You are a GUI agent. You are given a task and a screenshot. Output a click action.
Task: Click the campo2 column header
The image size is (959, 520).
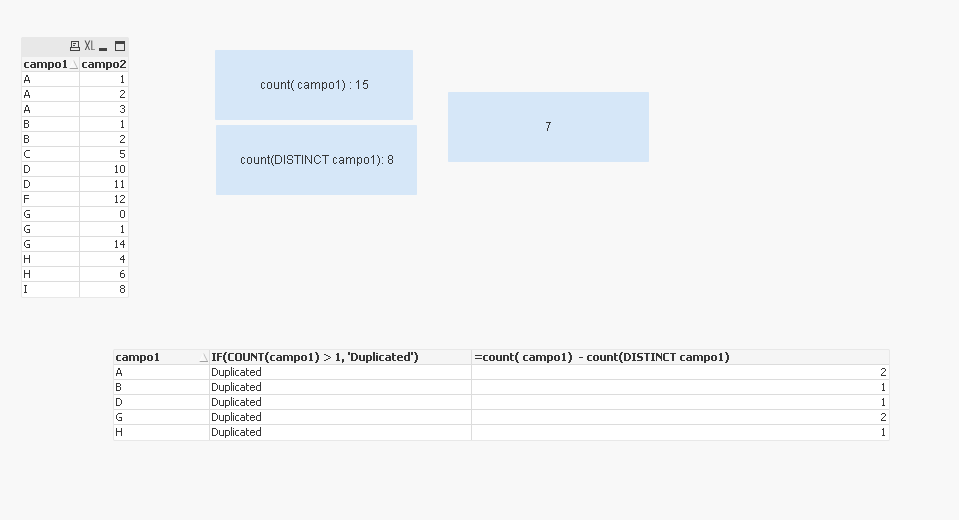[x=104, y=64]
